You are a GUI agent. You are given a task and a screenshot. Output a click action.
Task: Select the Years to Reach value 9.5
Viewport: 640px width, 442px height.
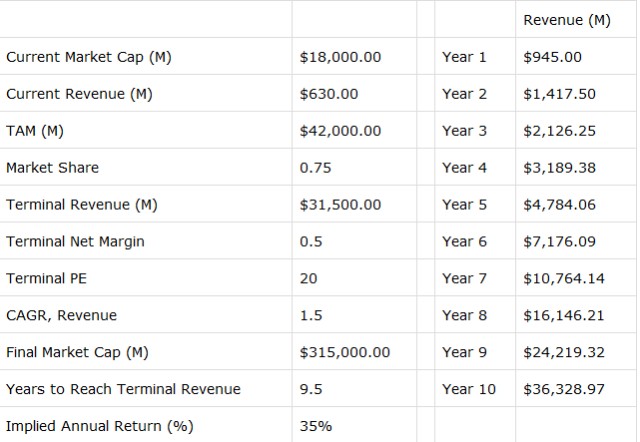[x=310, y=389]
